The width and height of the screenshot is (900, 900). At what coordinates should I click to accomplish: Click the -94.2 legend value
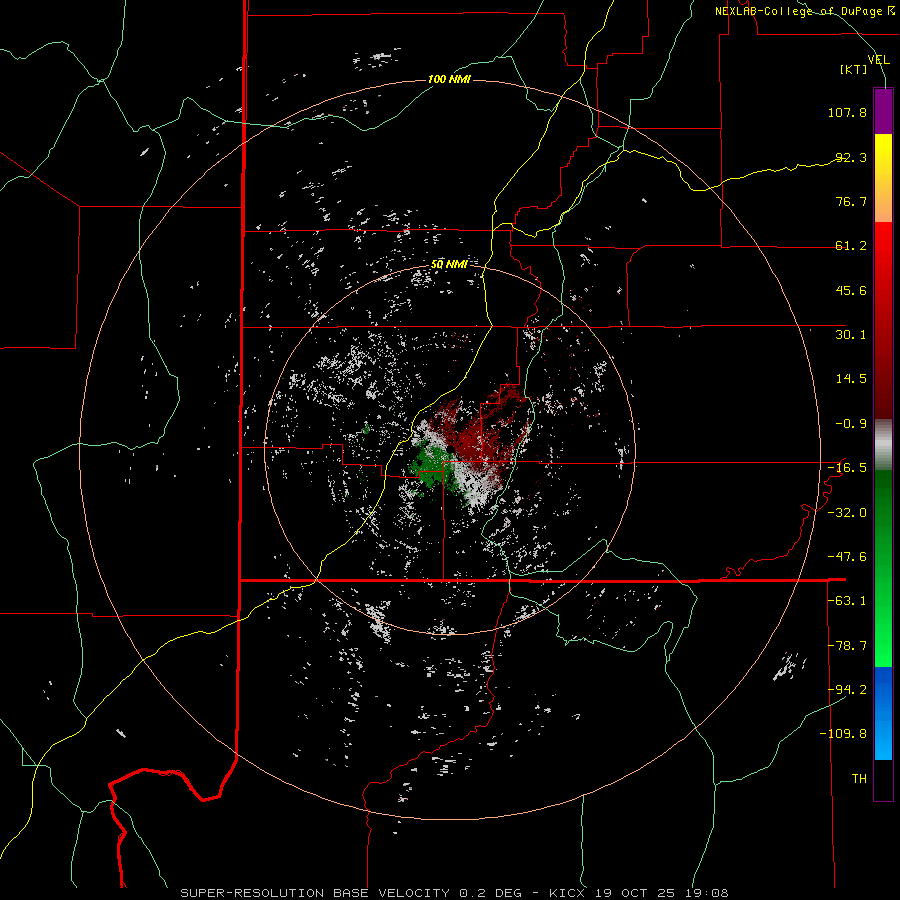coord(847,690)
